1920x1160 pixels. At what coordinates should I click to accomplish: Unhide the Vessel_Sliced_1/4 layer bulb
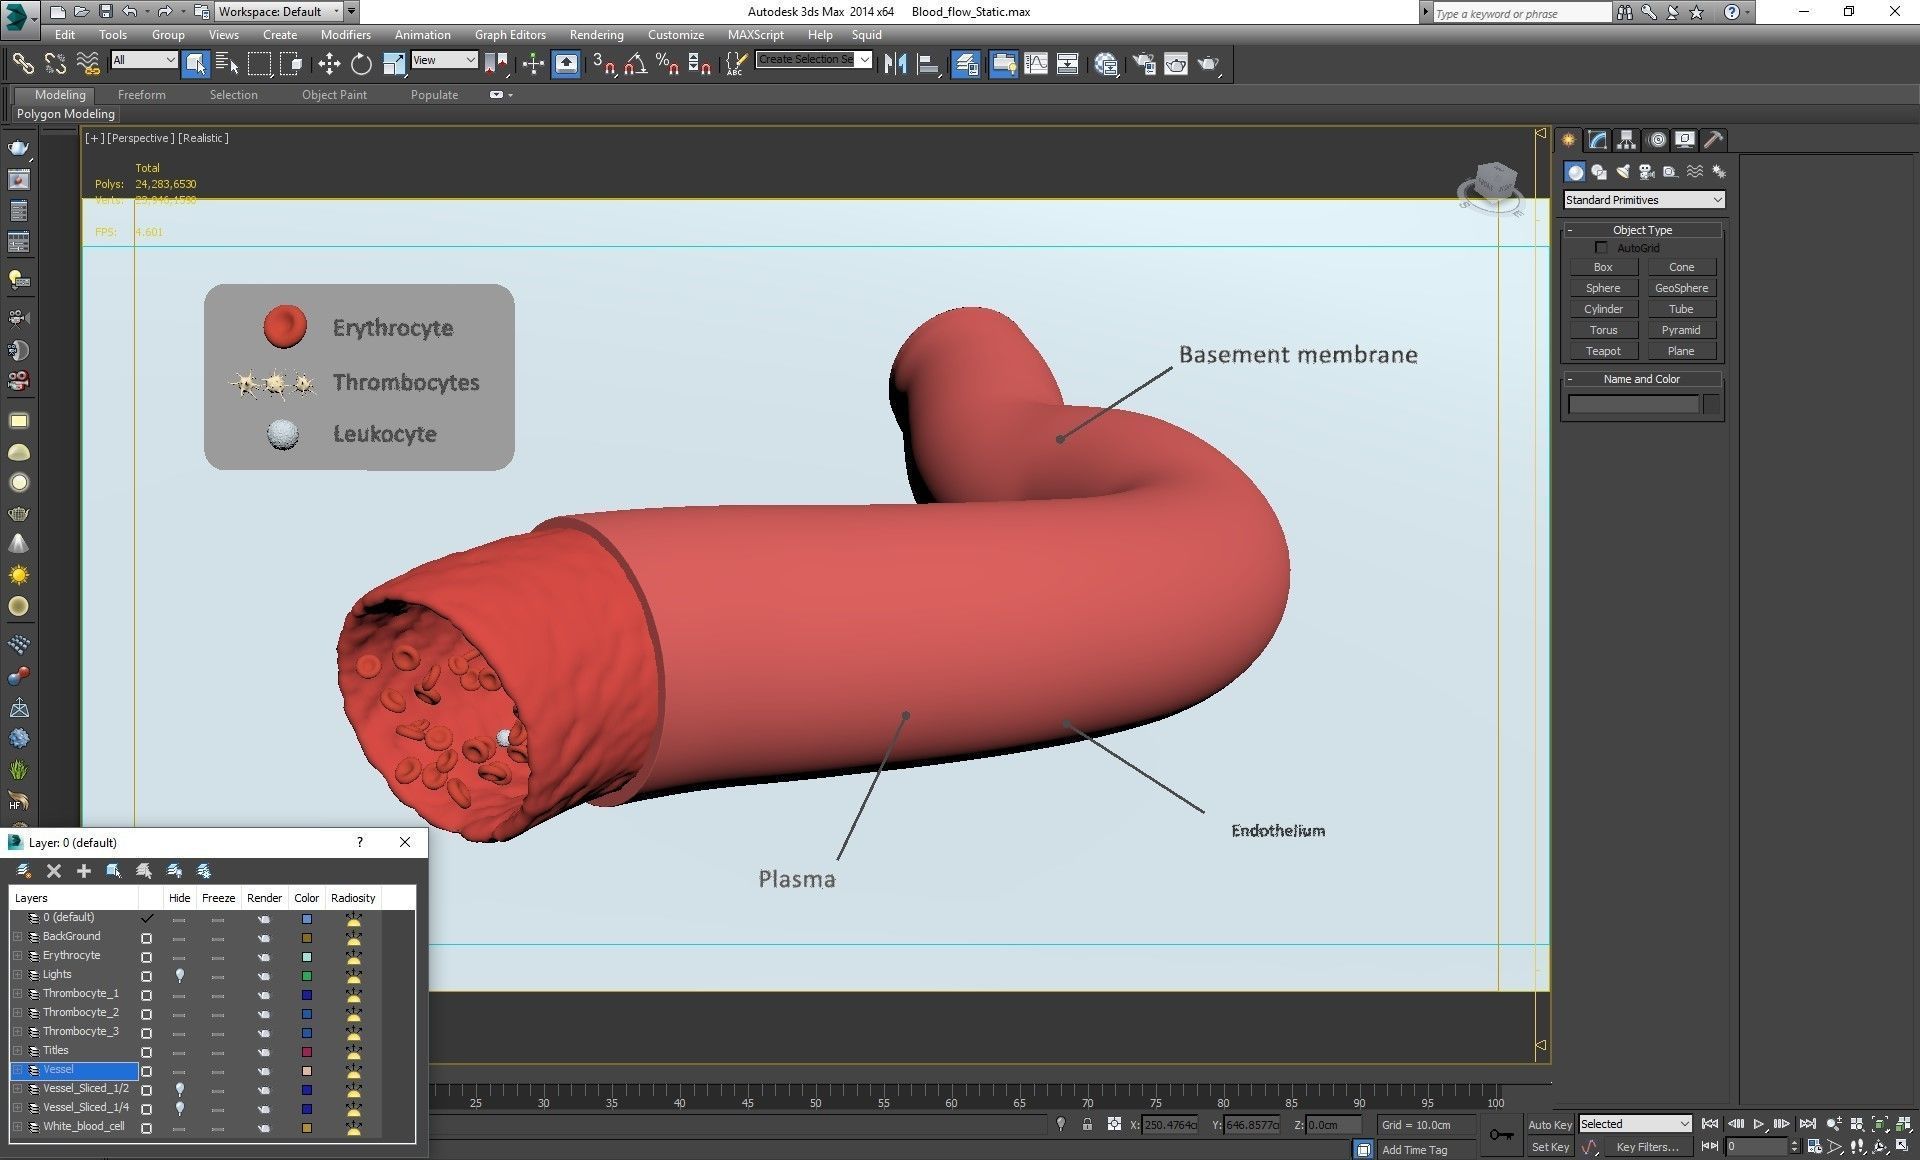[x=180, y=1108]
